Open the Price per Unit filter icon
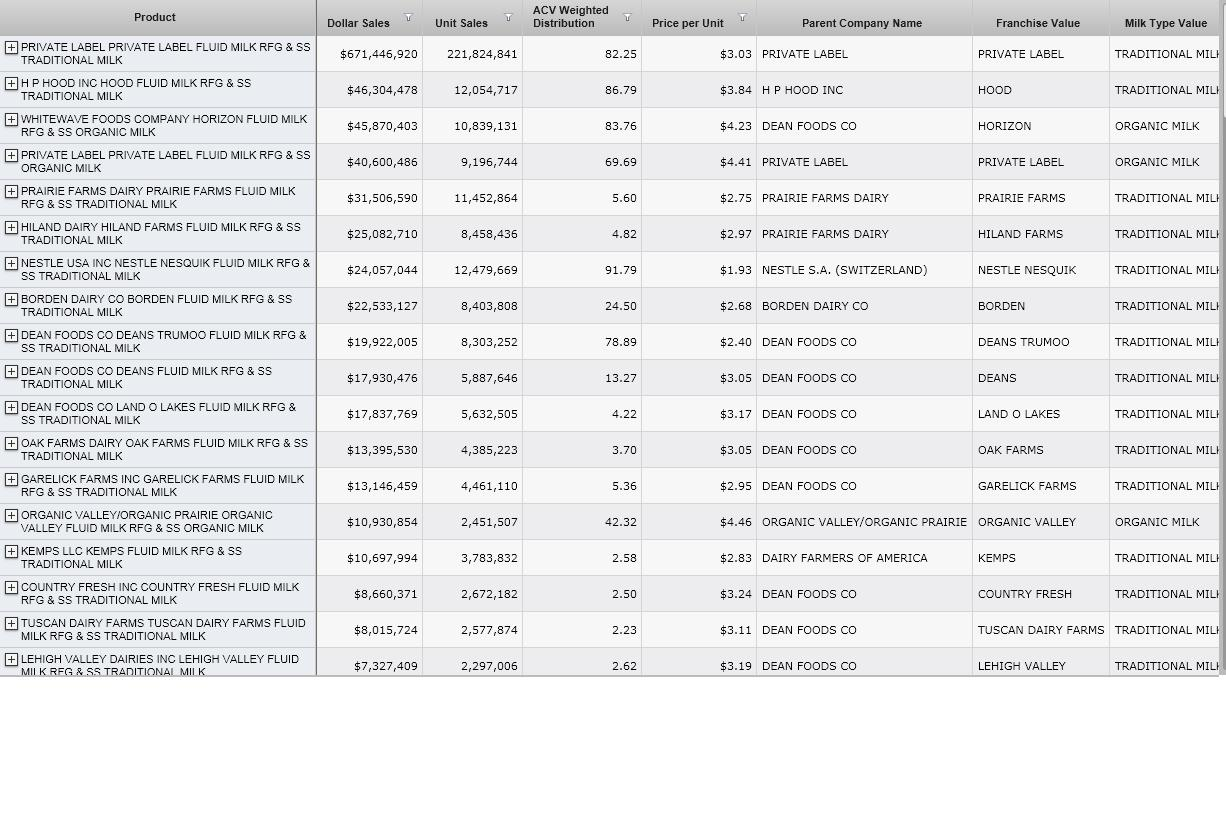Screen dimensions: 1226x834 pyautogui.click(x=742, y=18)
